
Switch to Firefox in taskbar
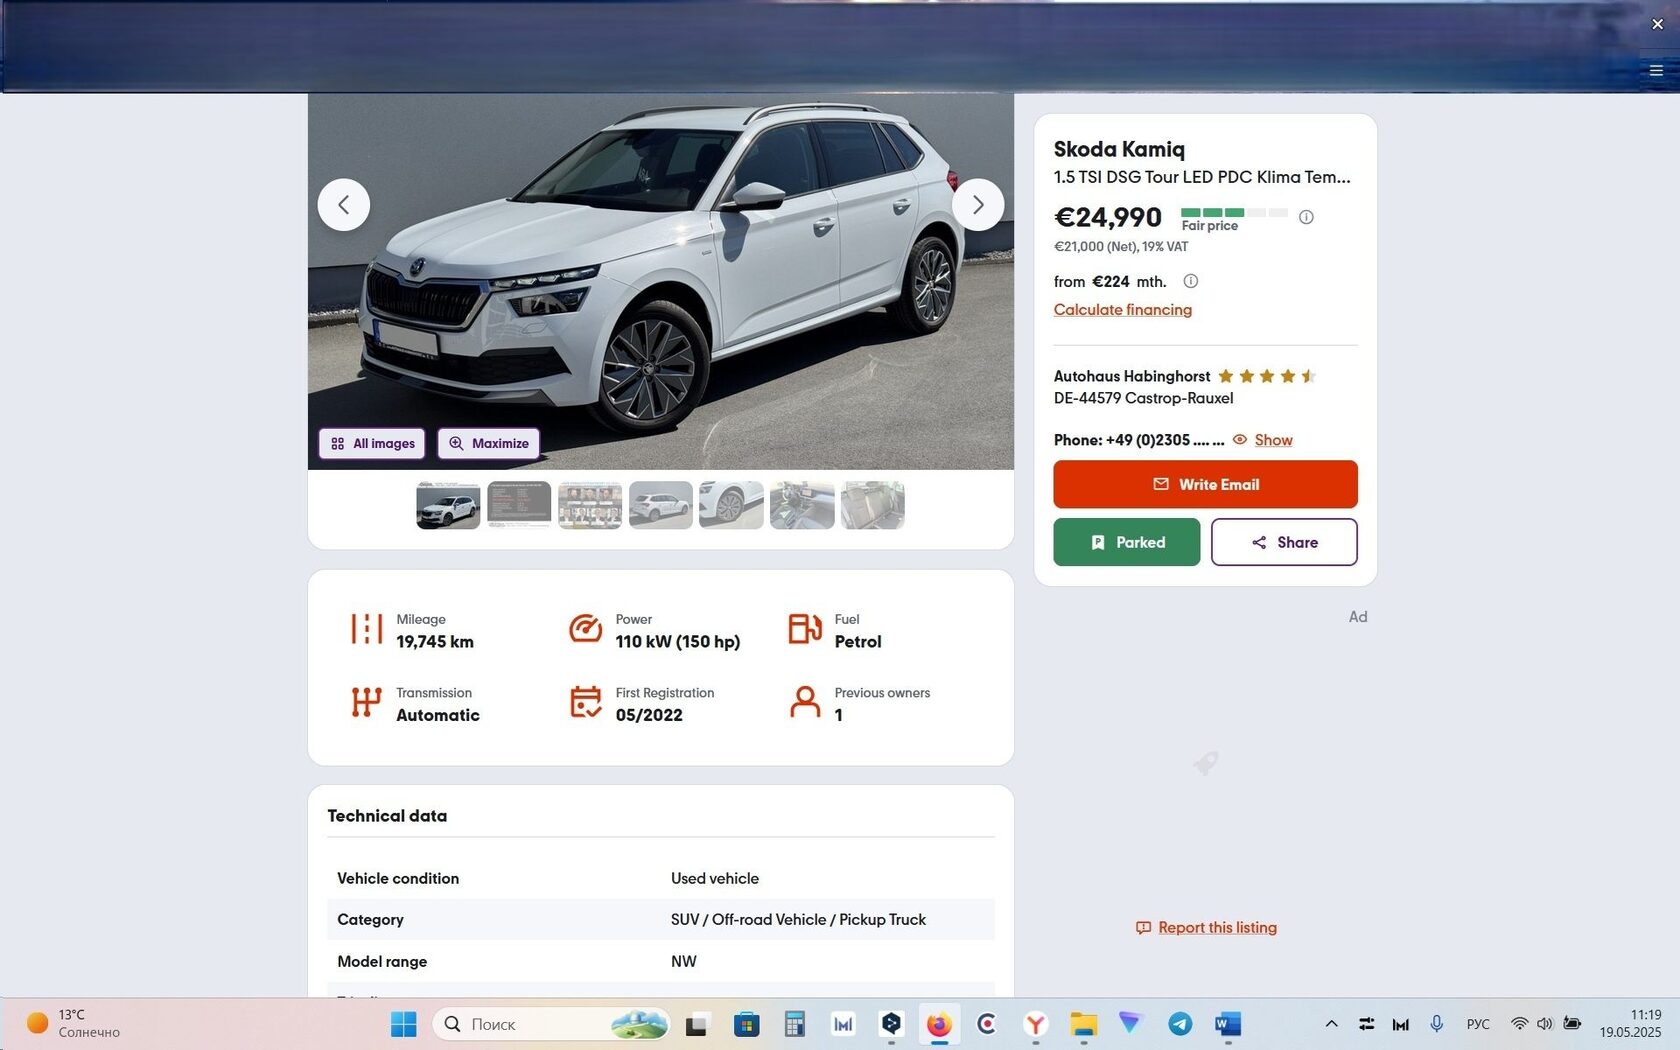939,1024
